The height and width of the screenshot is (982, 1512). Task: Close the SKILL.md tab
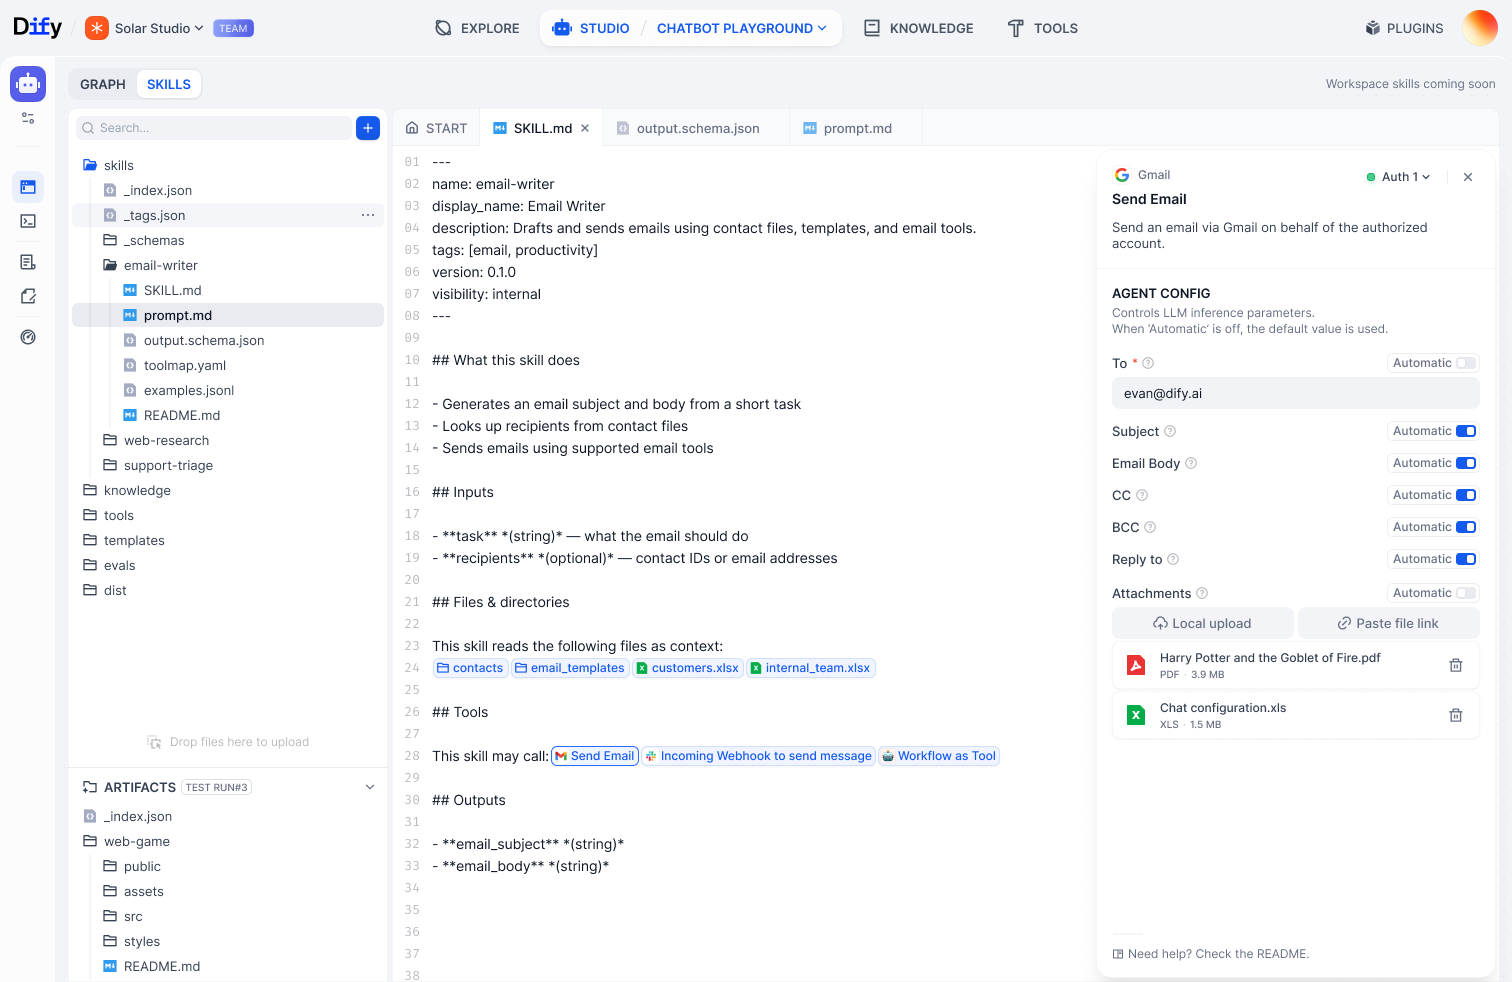coord(585,128)
